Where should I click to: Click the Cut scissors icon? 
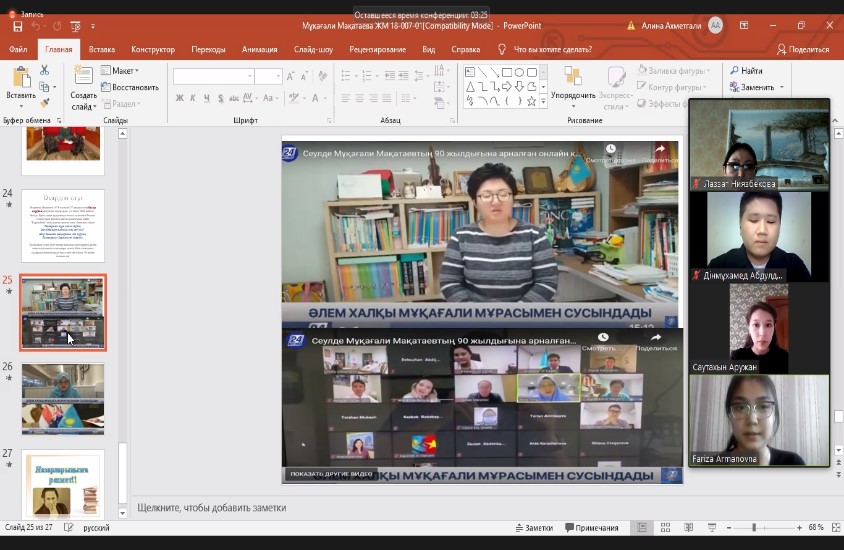coord(44,71)
